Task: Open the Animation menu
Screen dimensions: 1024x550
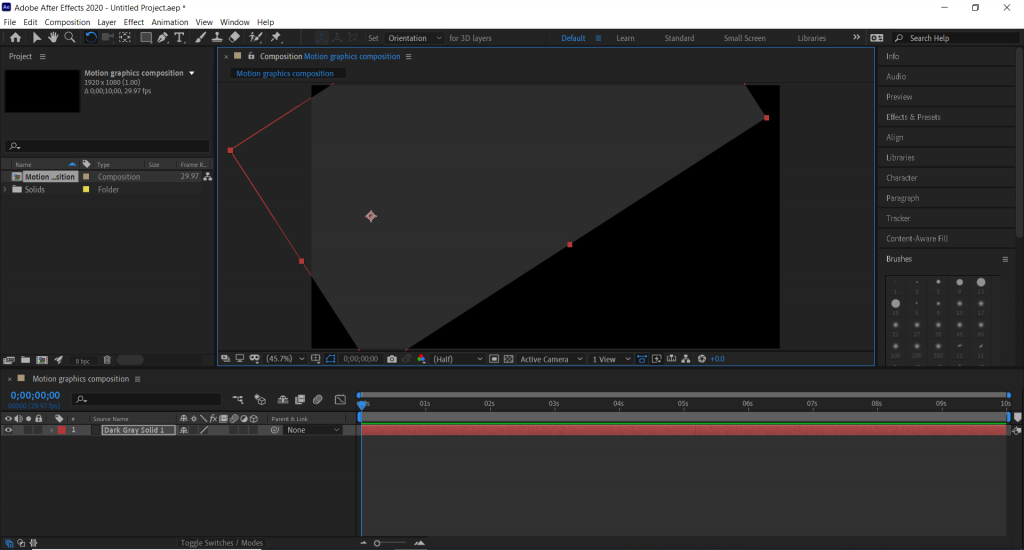Action: tap(169, 22)
